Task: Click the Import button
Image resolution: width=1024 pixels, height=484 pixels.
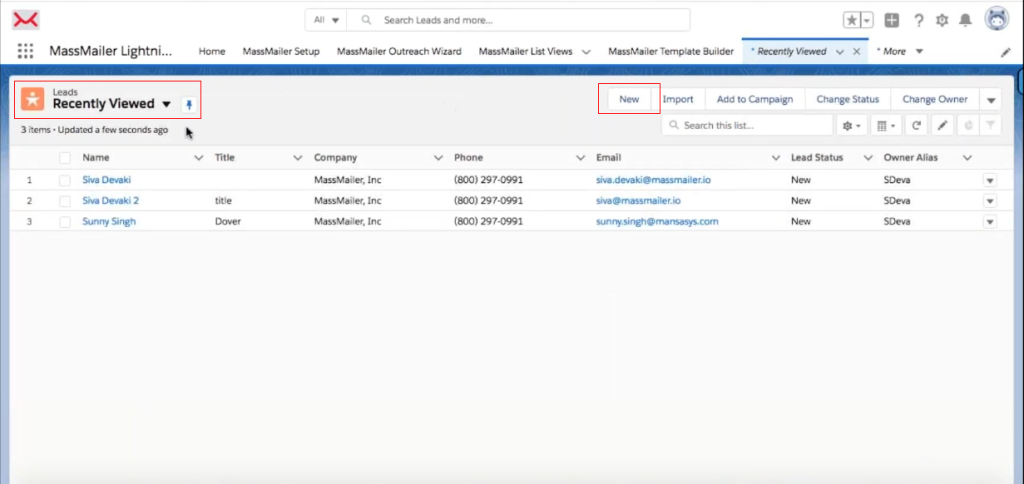Action: click(x=678, y=99)
